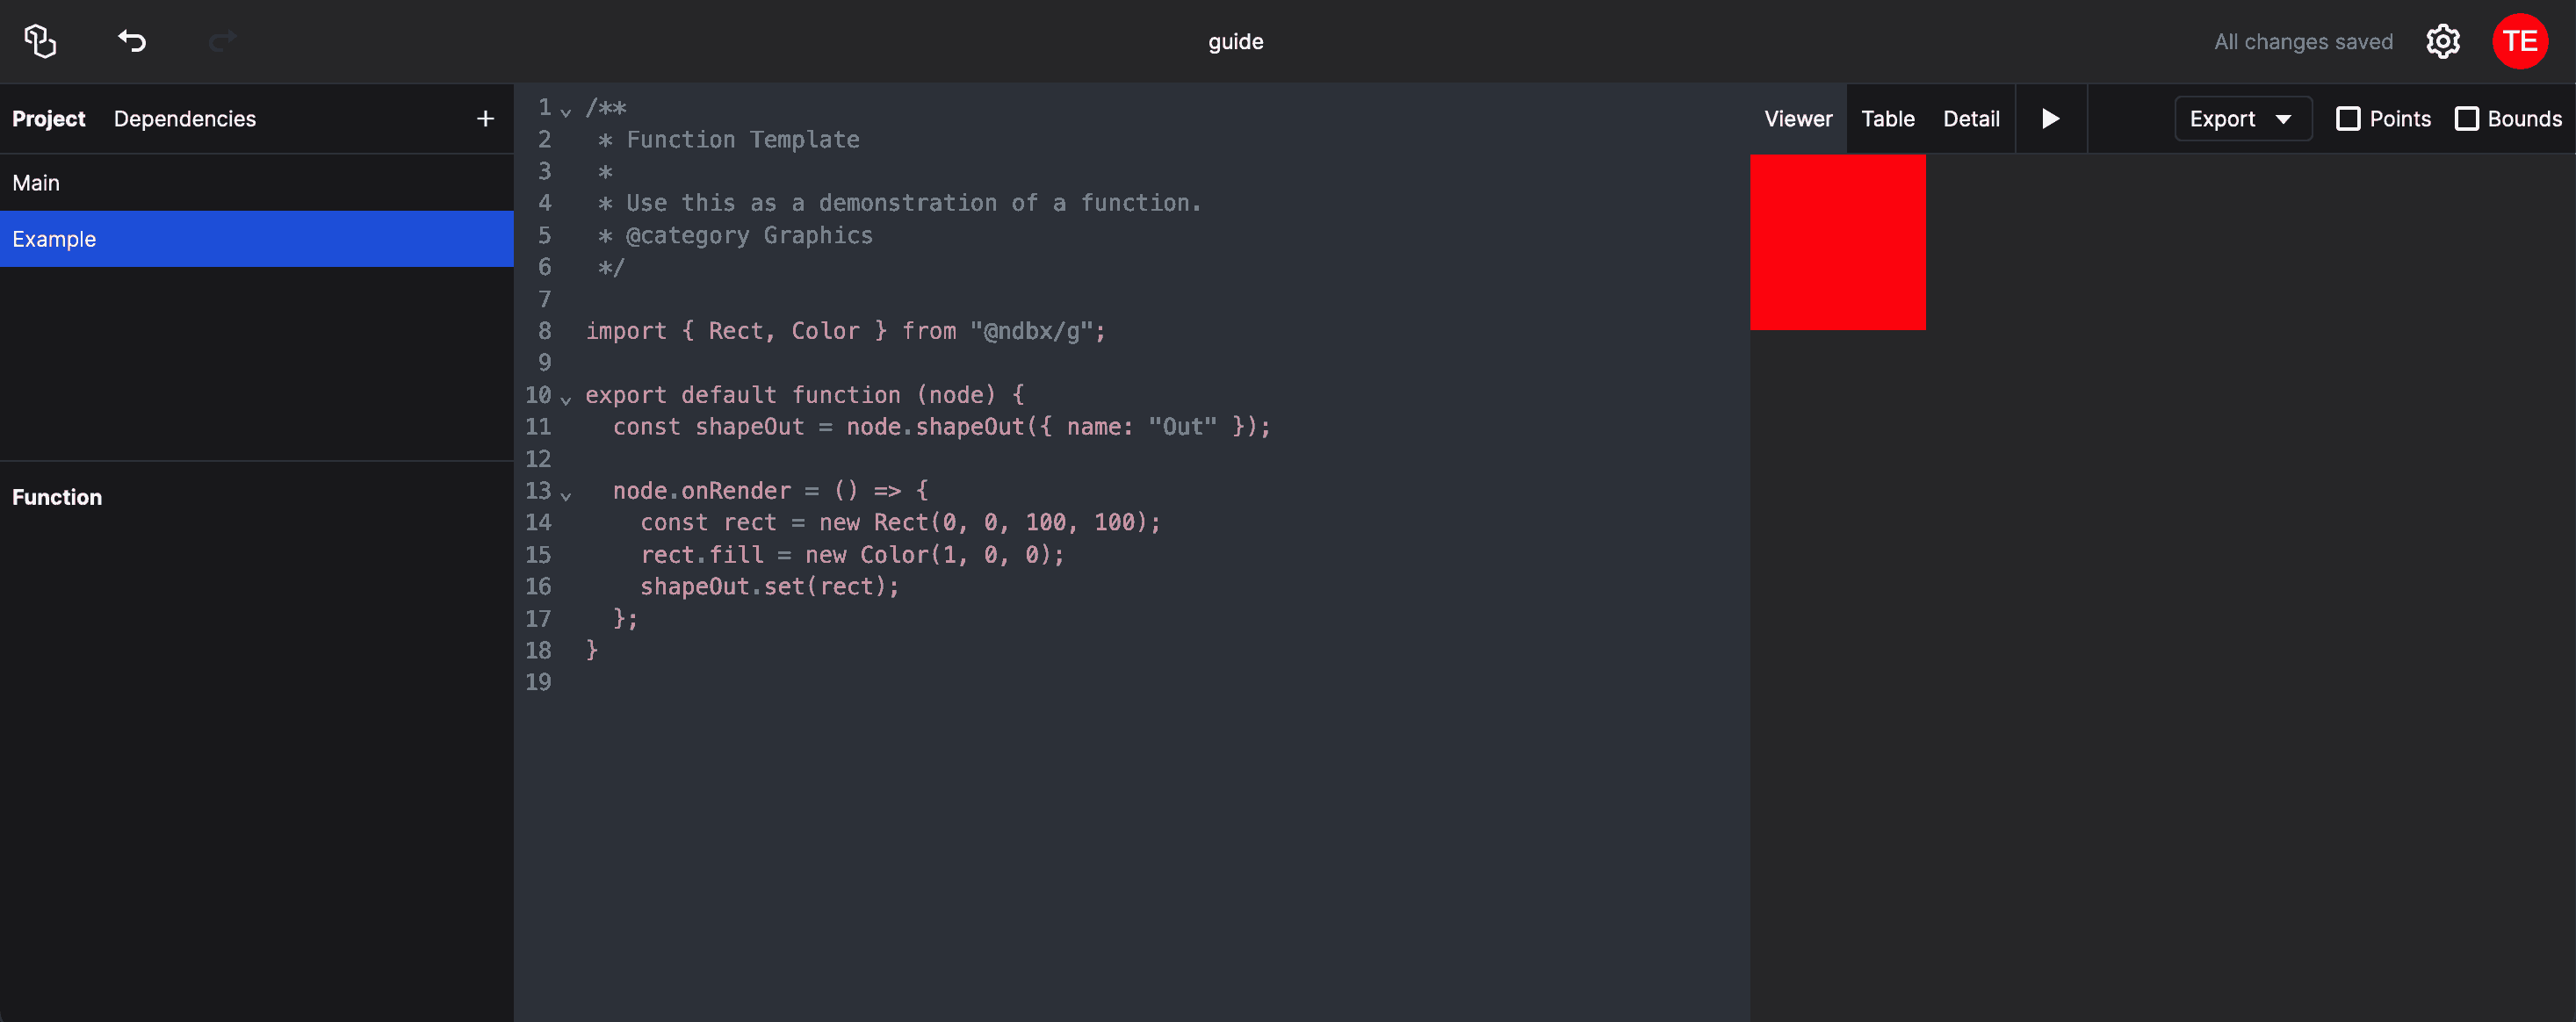
Task: Switch to the Detail tab
Action: pyautogui.click(x=1971, y=119)
